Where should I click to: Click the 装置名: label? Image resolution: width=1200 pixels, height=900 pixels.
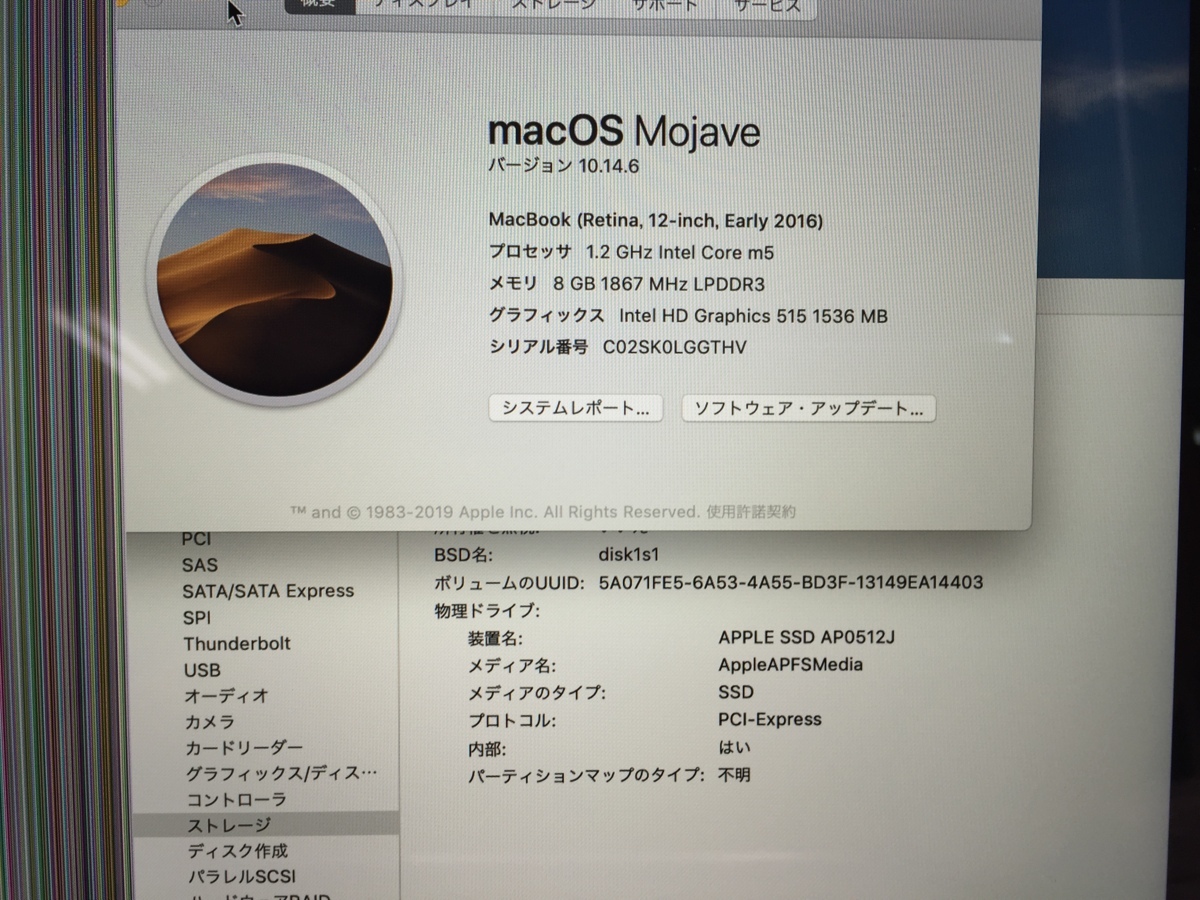pos(495,638)
